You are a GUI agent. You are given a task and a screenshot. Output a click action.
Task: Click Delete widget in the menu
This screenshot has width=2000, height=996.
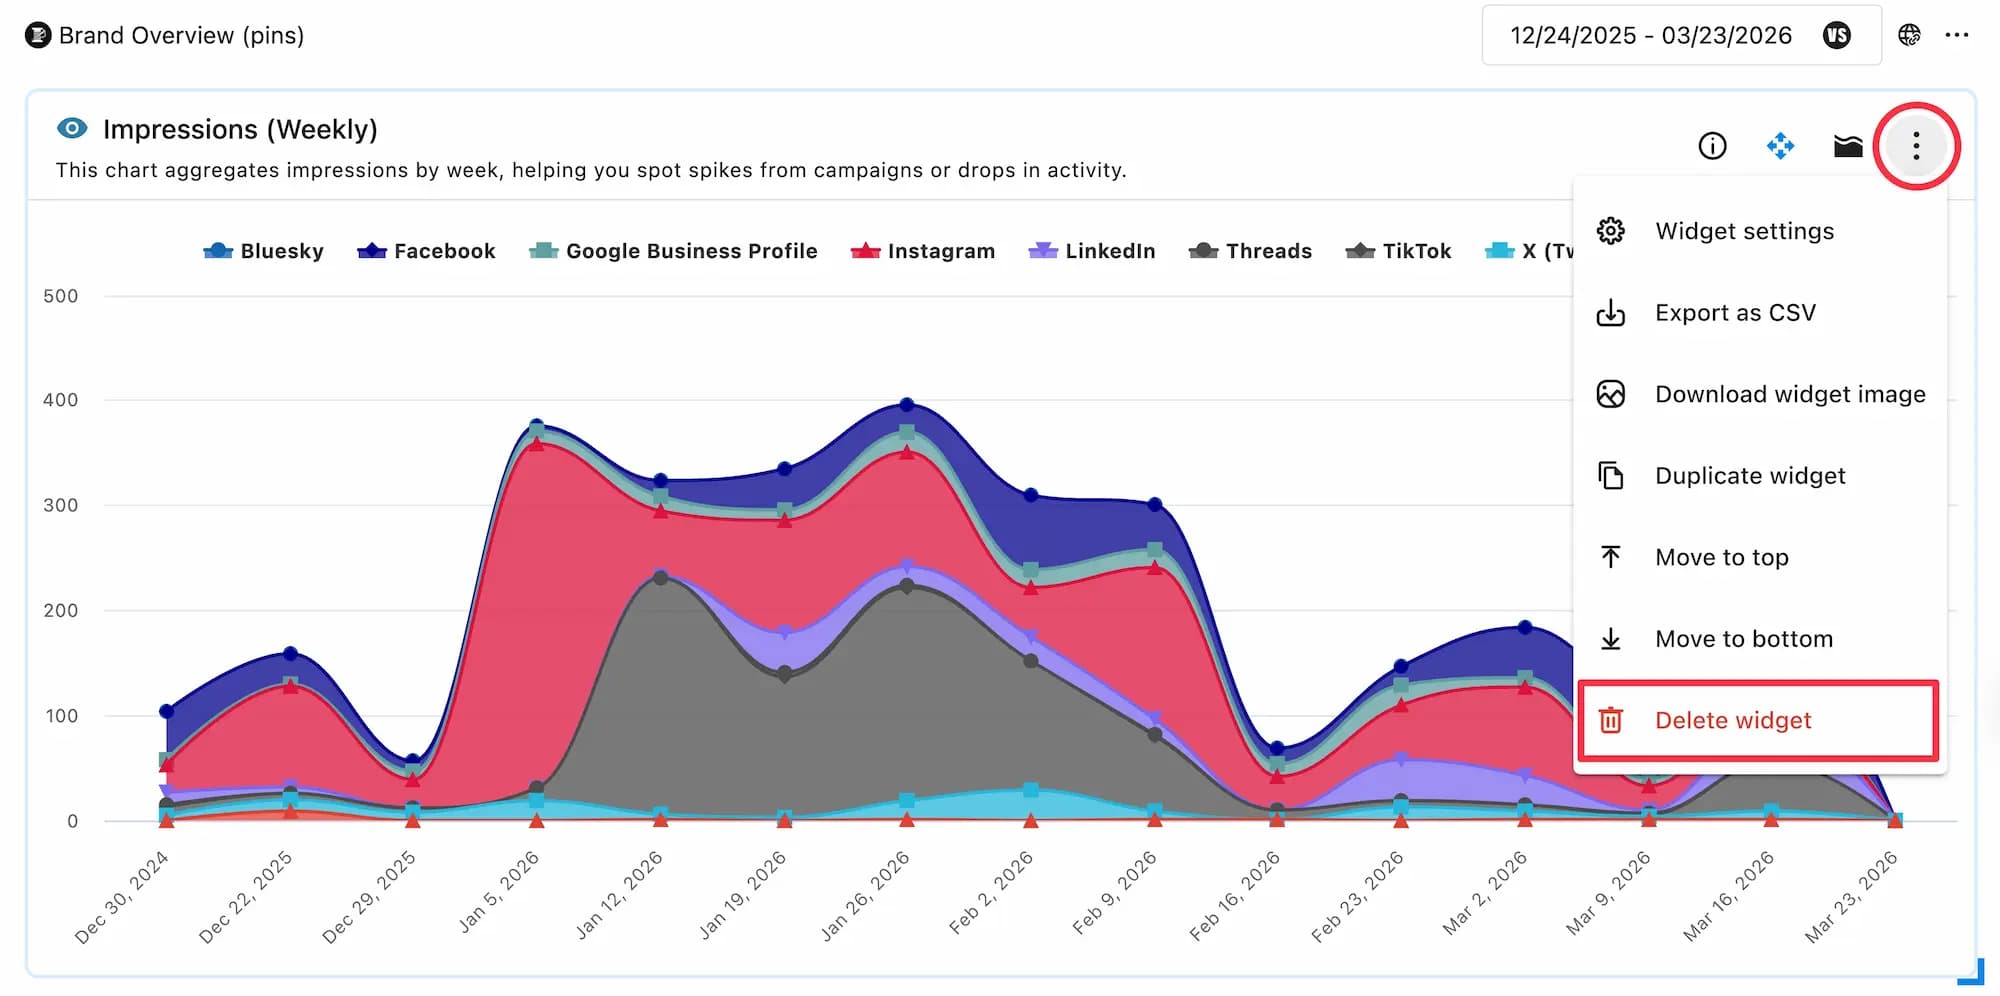click(x=1733, y=720)
